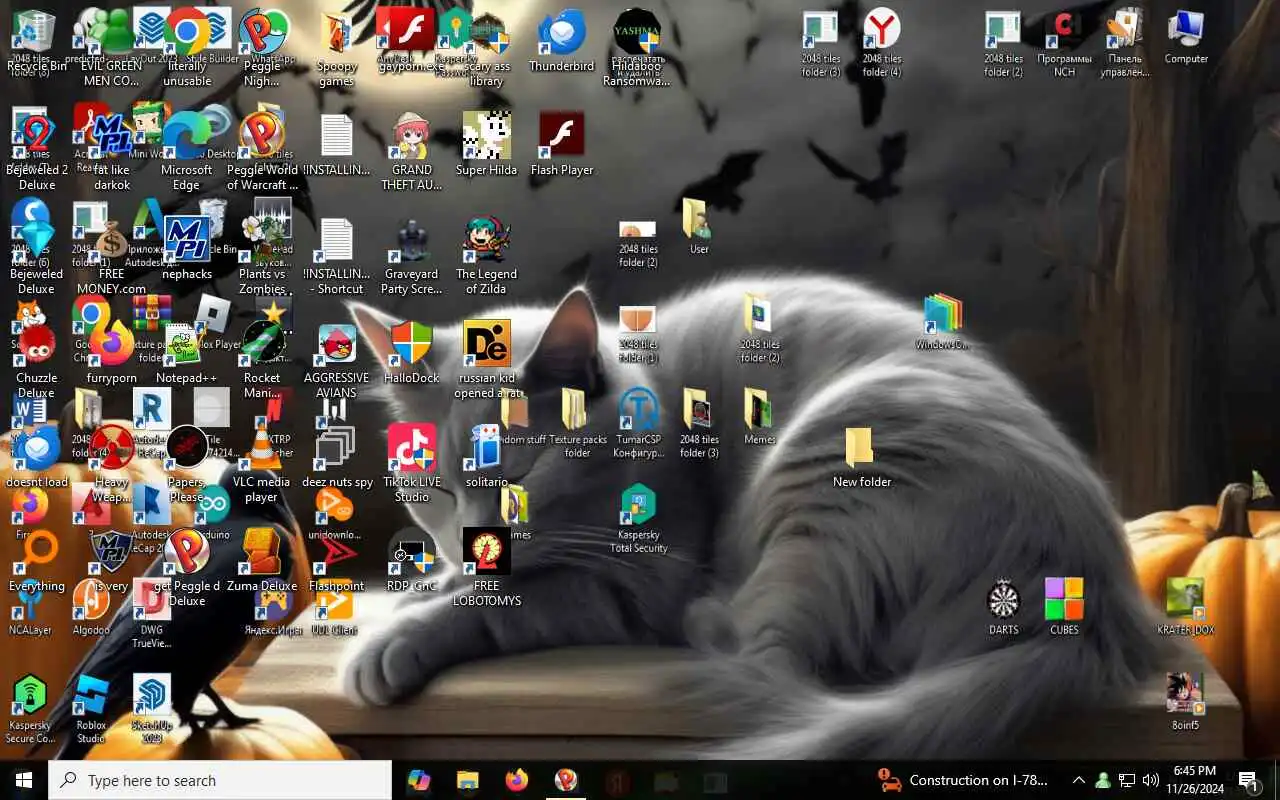This screenshot has height=800, width=1280.
Task: Launch TikTok LIVE Studio shortcut
Action: (x=412, y=463)
